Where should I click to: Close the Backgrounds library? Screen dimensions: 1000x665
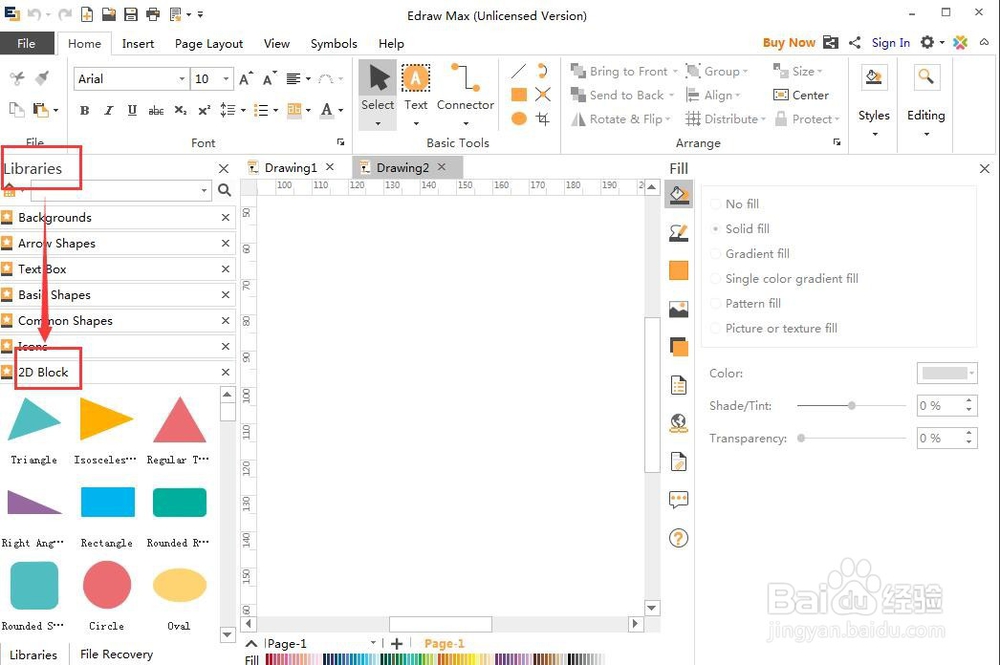[225, 217]
